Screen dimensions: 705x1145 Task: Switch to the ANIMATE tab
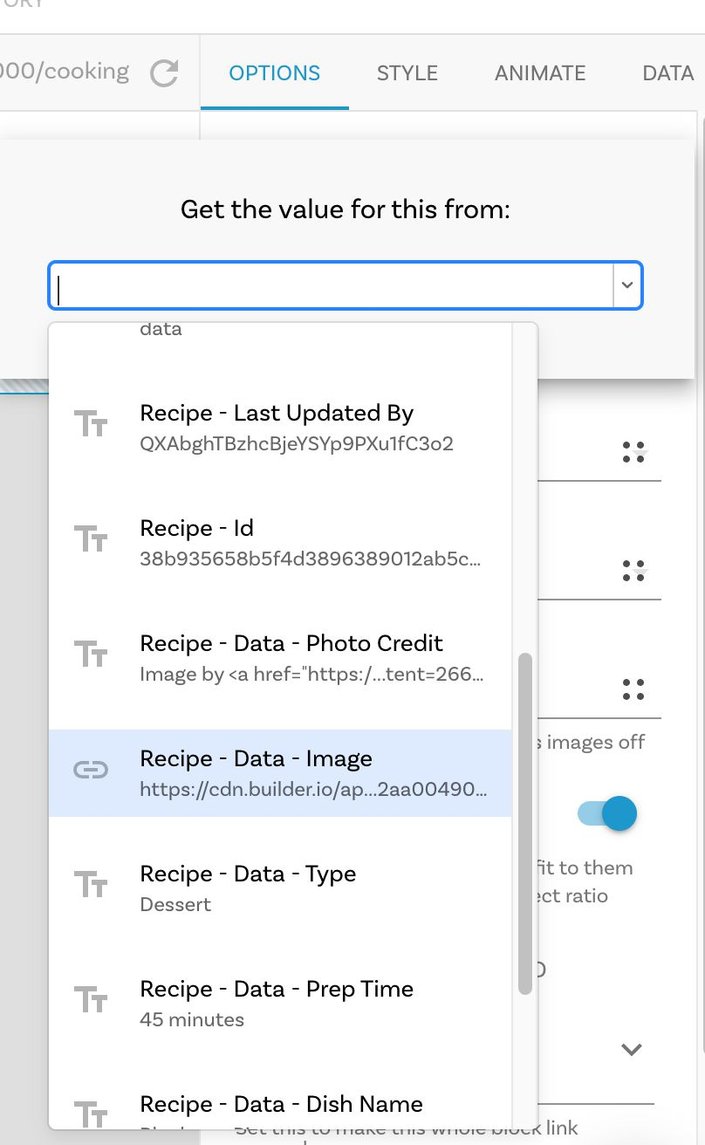coord(540,73)
